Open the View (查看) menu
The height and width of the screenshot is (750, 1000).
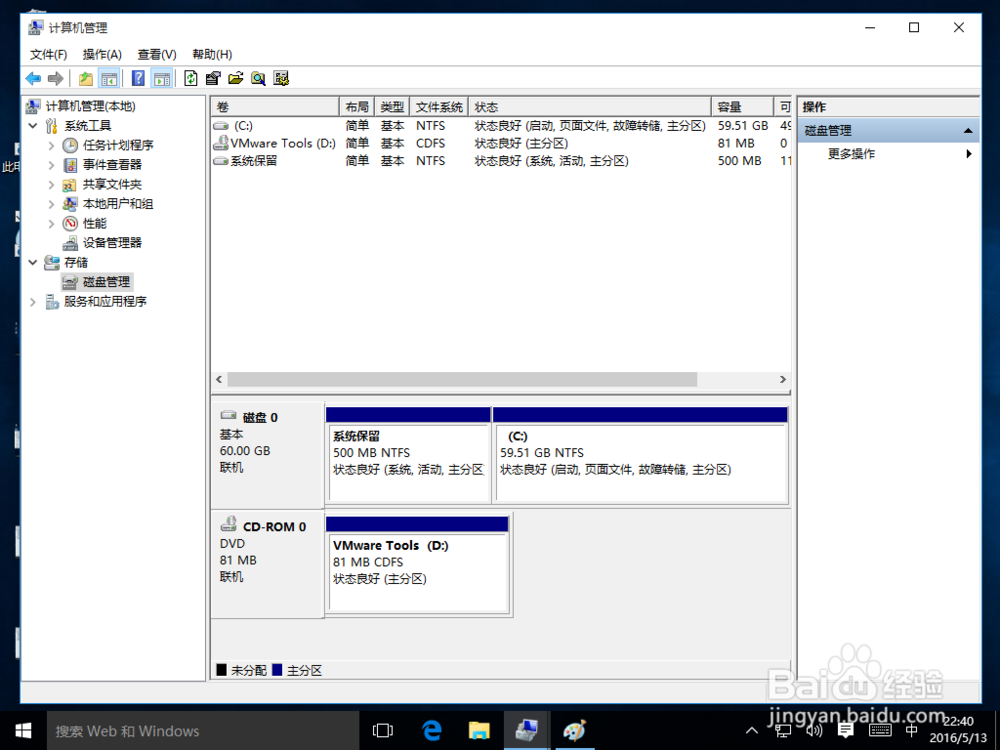157,54
